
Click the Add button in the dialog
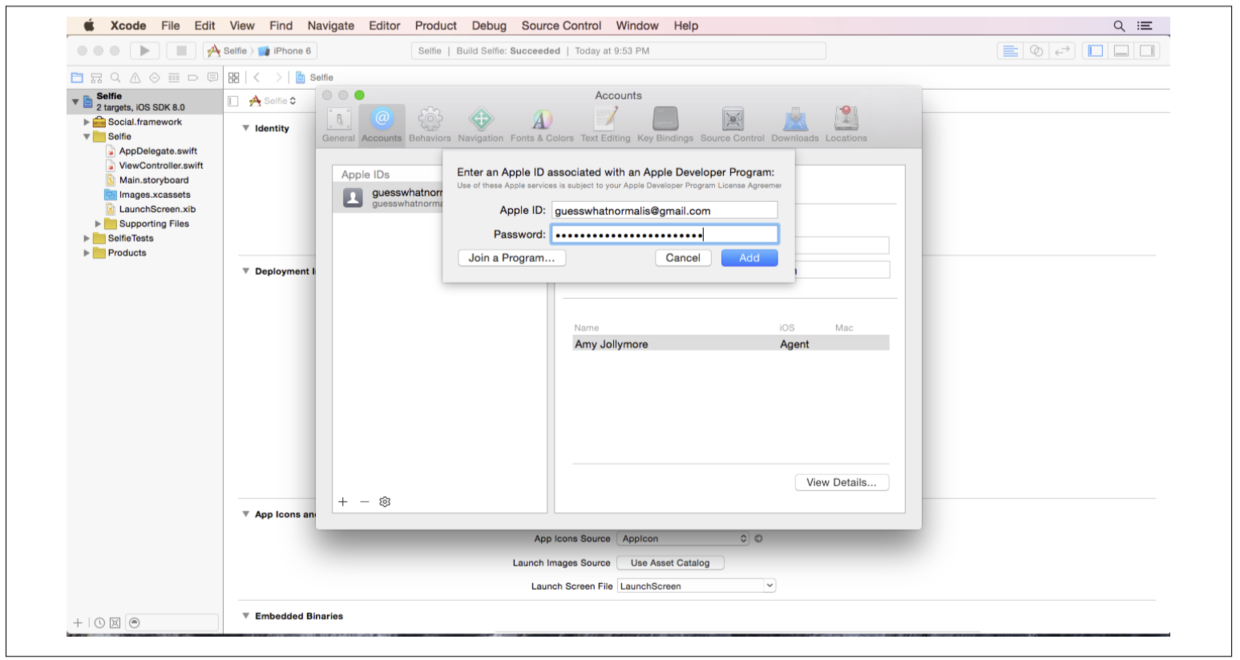click(749, 258)
